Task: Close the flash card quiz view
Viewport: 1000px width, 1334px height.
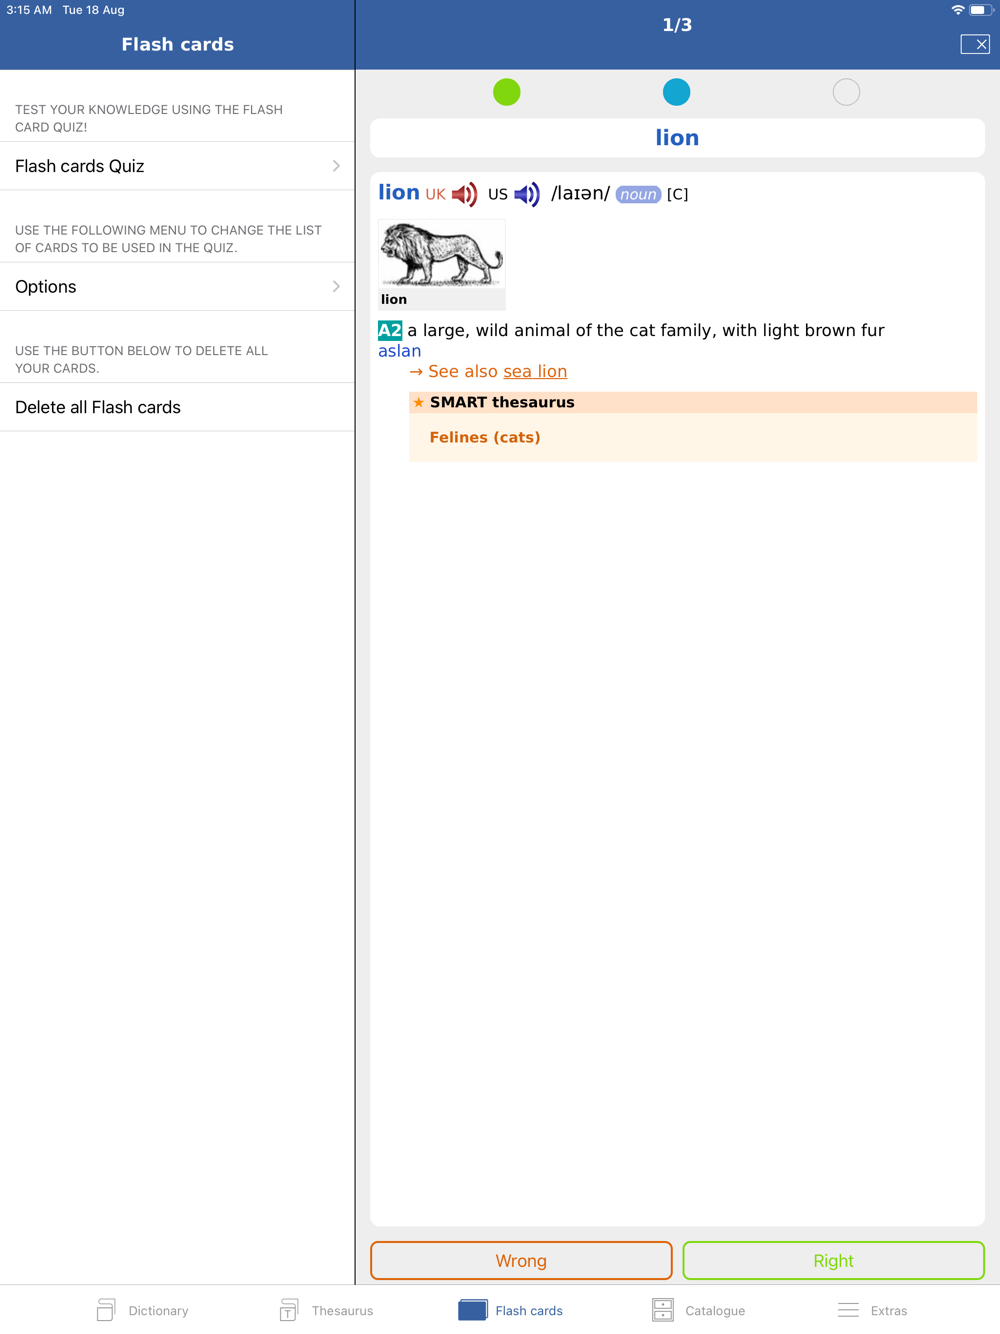Action: (x=975, y=44)
